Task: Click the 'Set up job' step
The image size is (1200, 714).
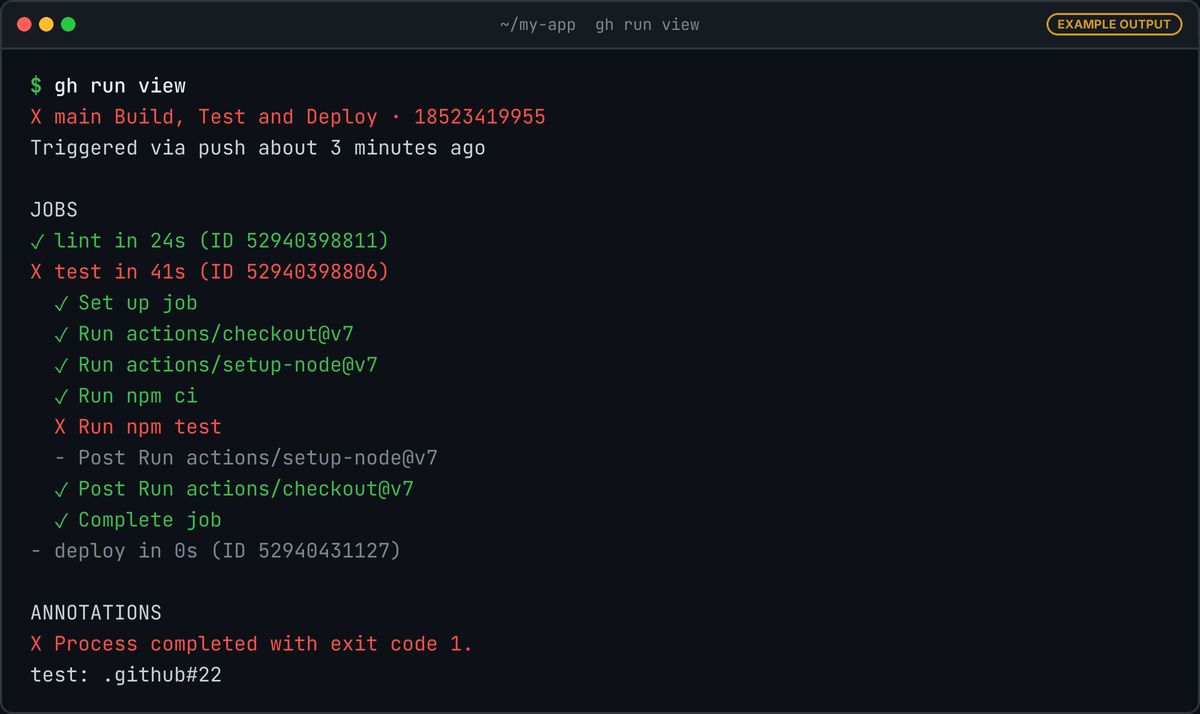Action: (126, 303)
